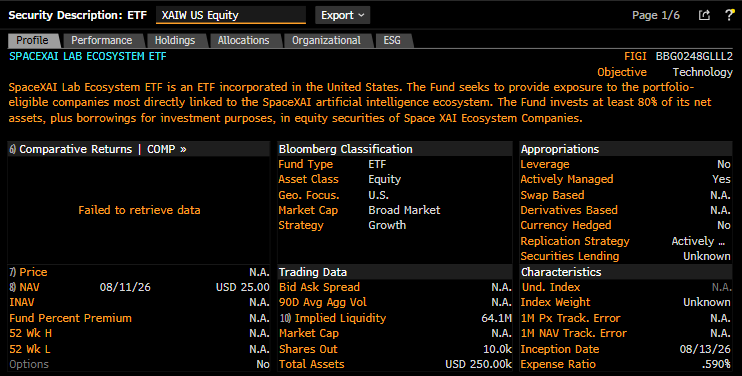Click the FIGI code BBG0248GLLL2
Viewport: 742px width, 376px height.
click(x=694, y=56)
